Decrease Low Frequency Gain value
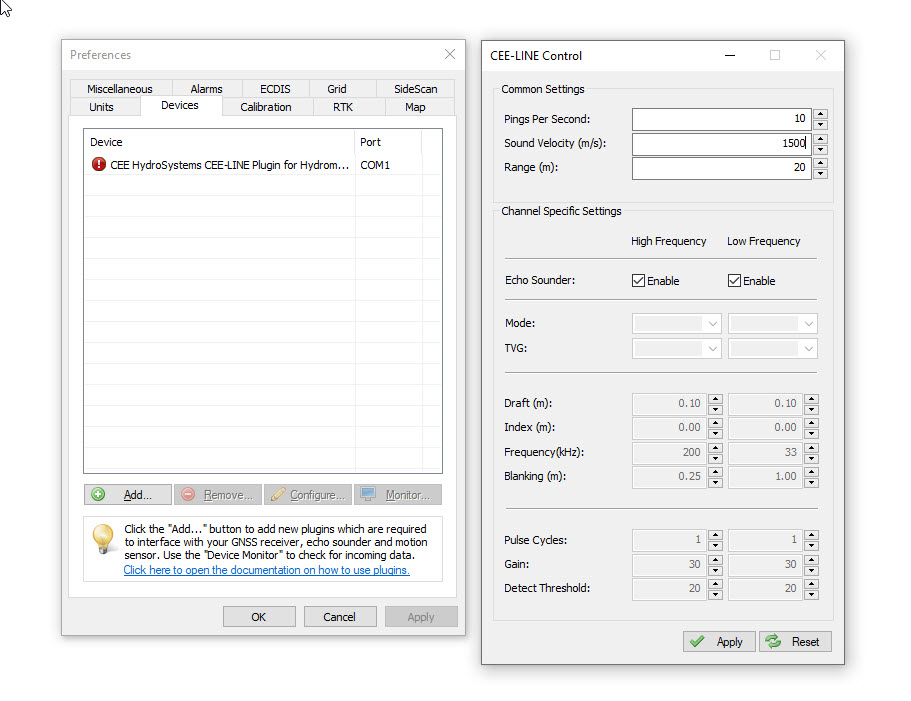Viewport: 911px width, 701px height. [812, 570]
